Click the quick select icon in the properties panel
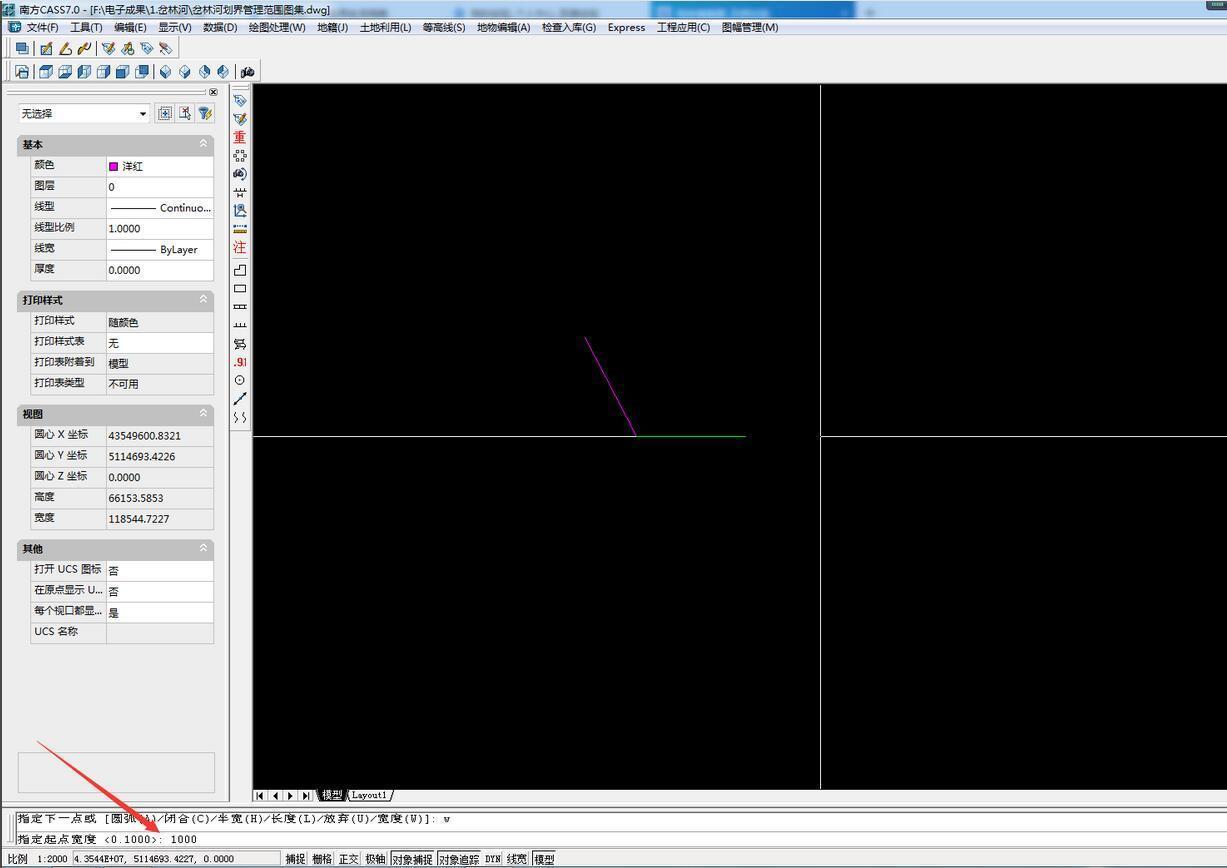 (165, 114)
